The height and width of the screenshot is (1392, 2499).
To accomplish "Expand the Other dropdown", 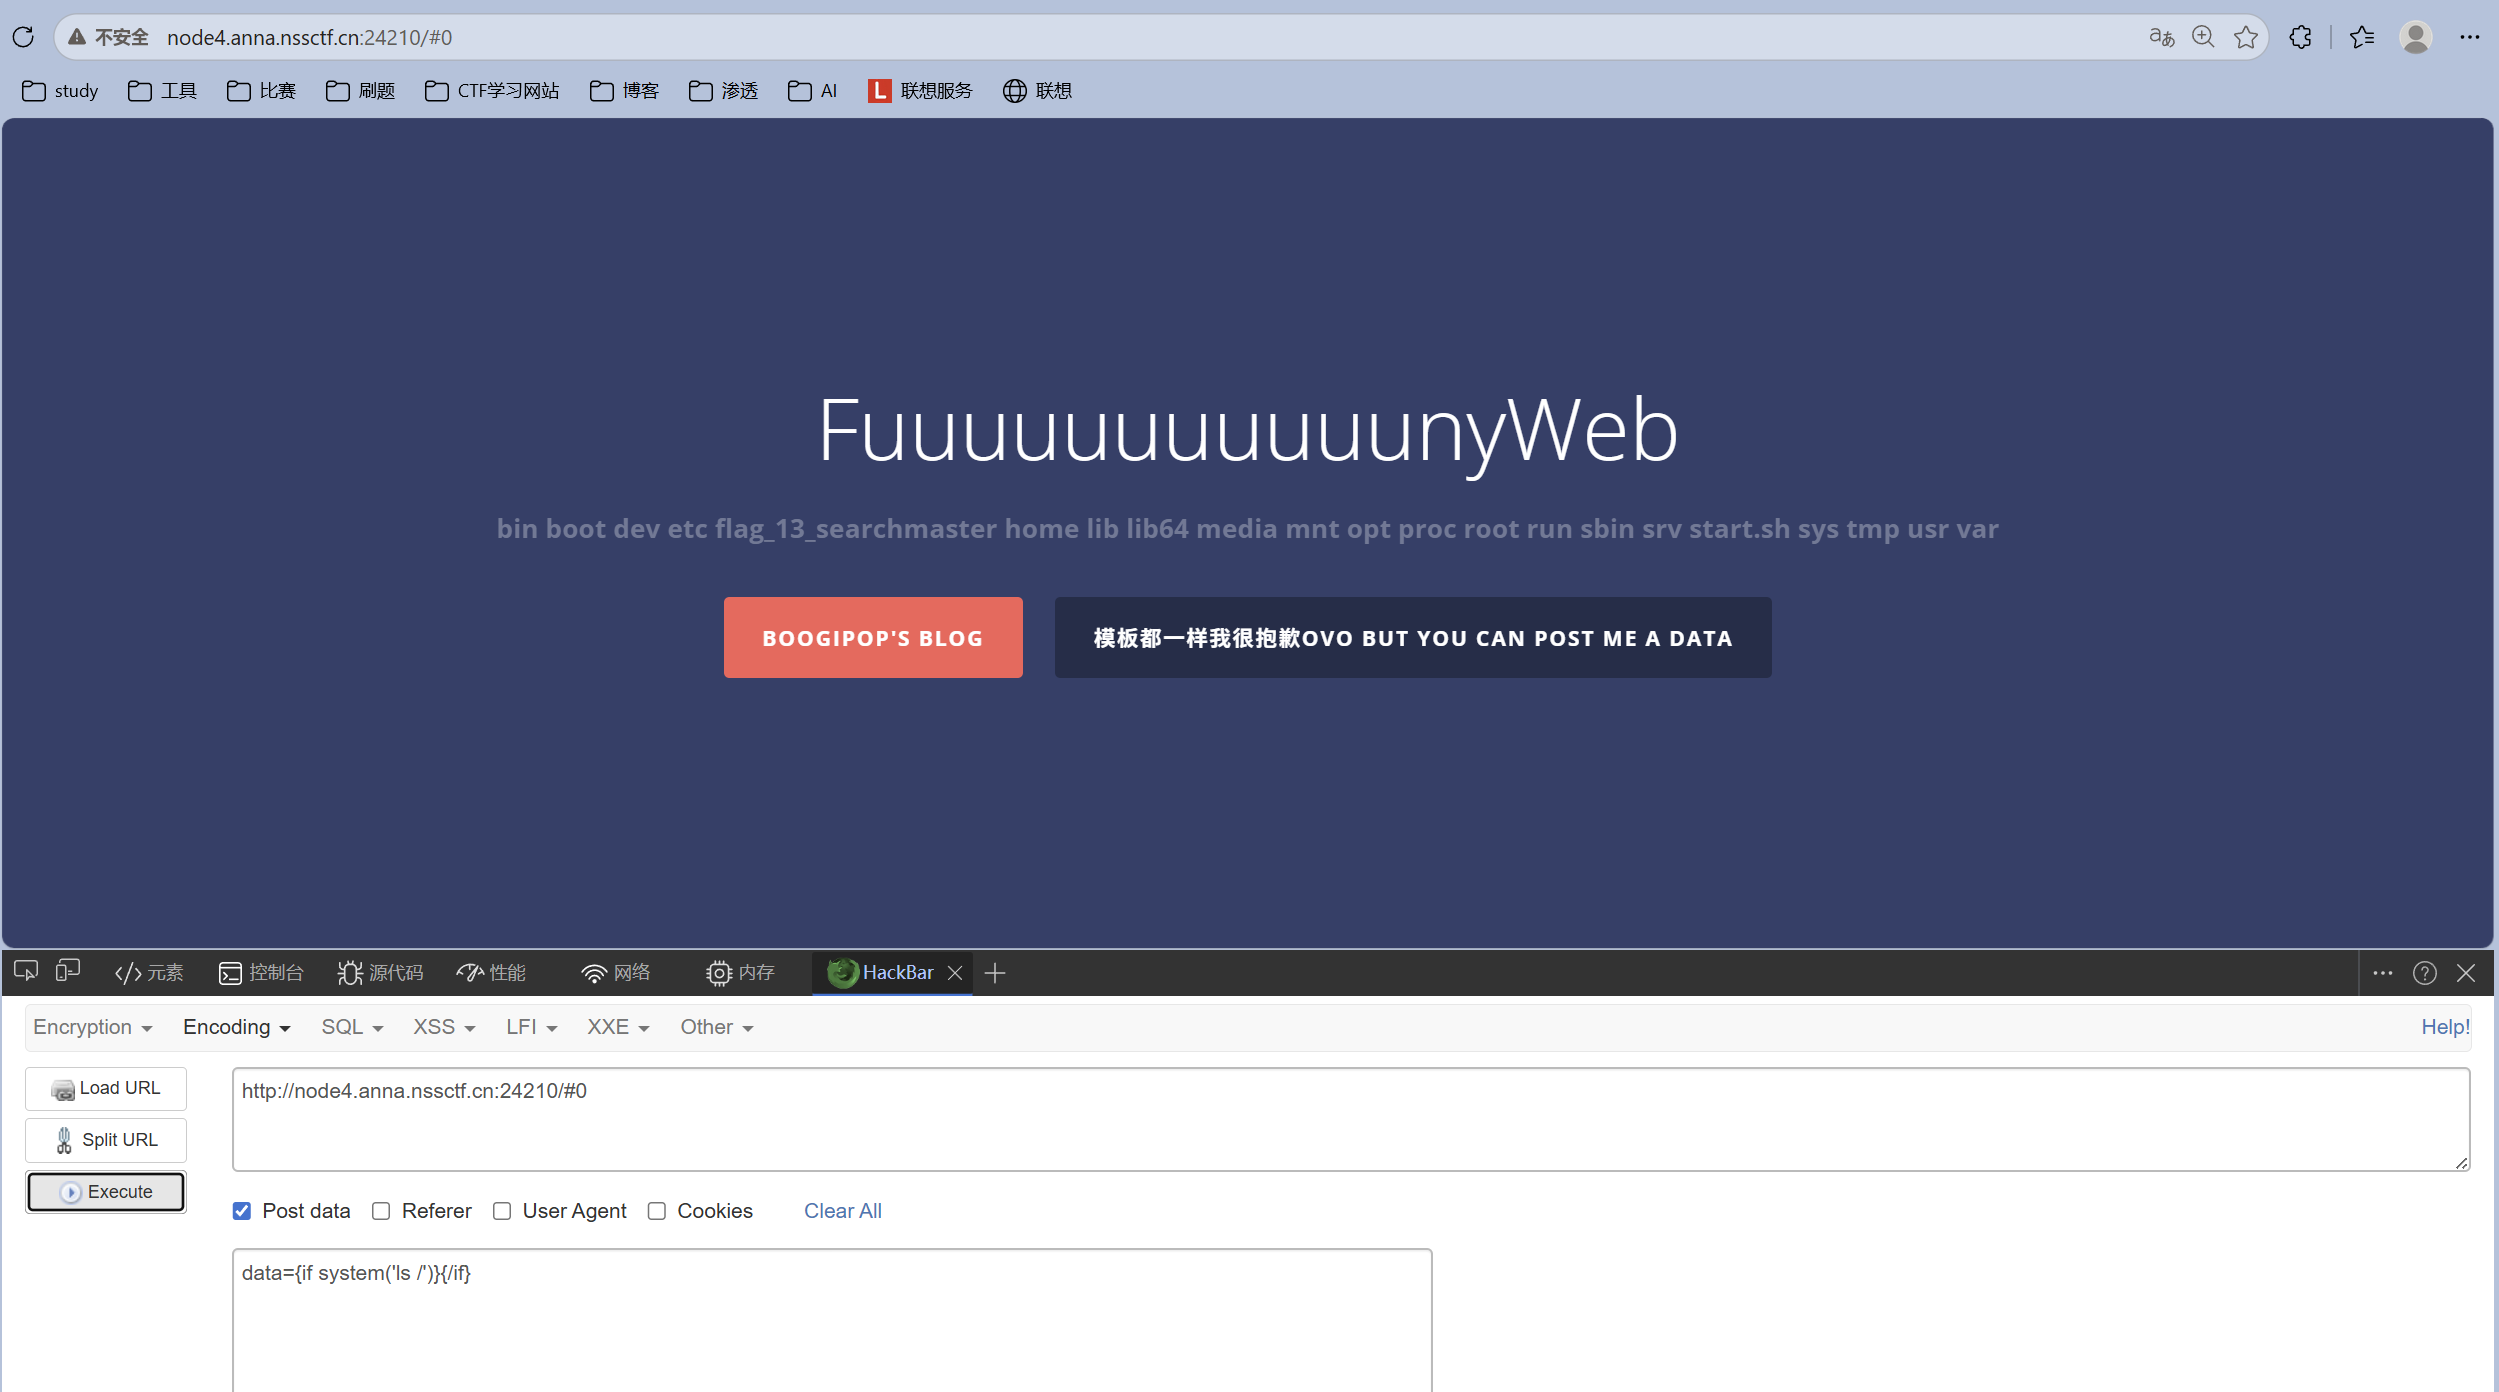I will click(x=716, y=1027).
